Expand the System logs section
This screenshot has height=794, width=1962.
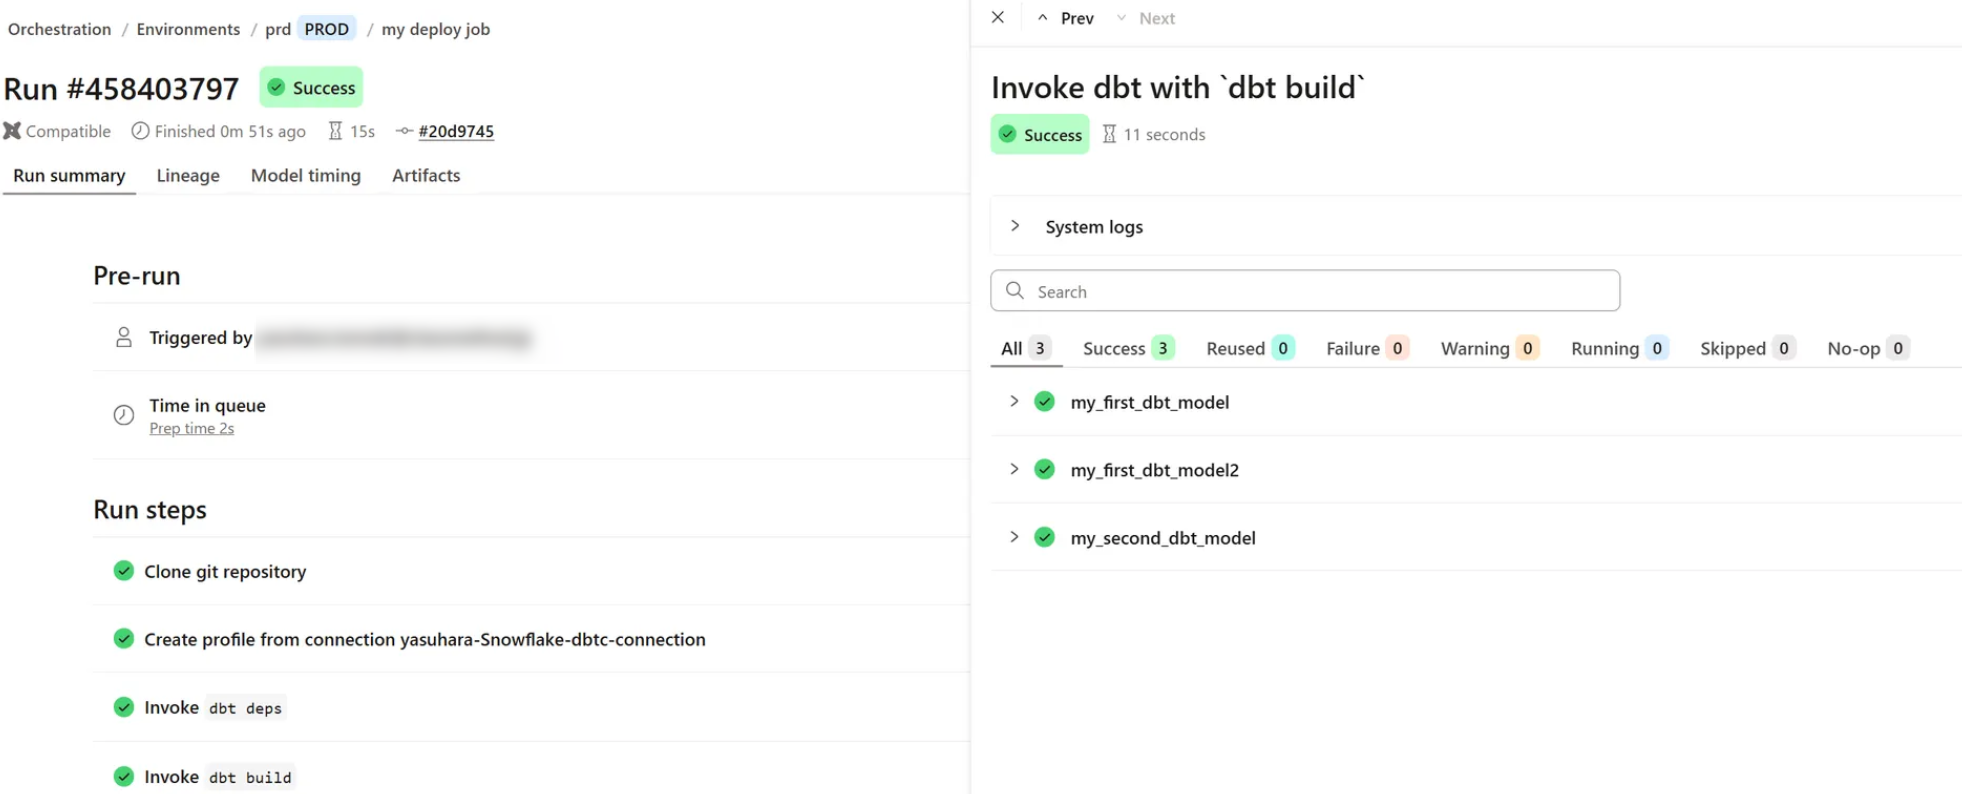1015,227
